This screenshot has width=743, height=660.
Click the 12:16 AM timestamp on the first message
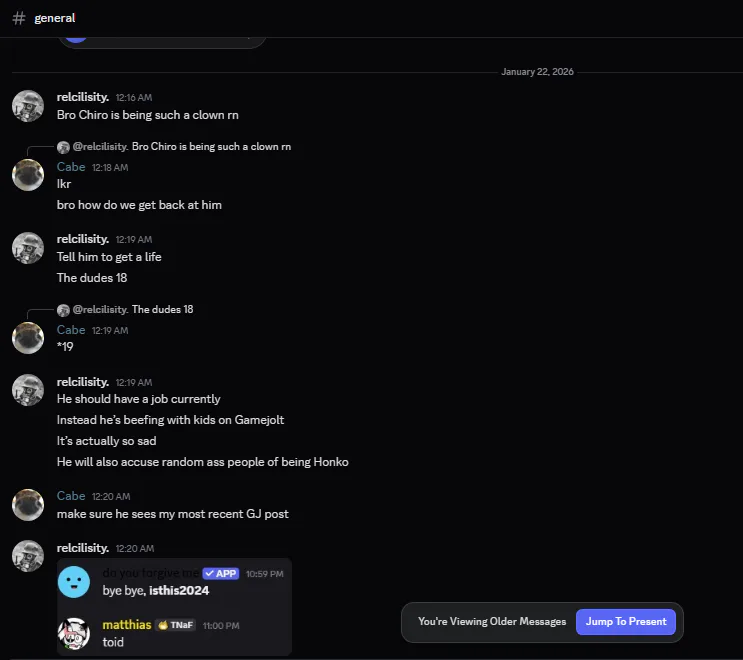point(134,98)
